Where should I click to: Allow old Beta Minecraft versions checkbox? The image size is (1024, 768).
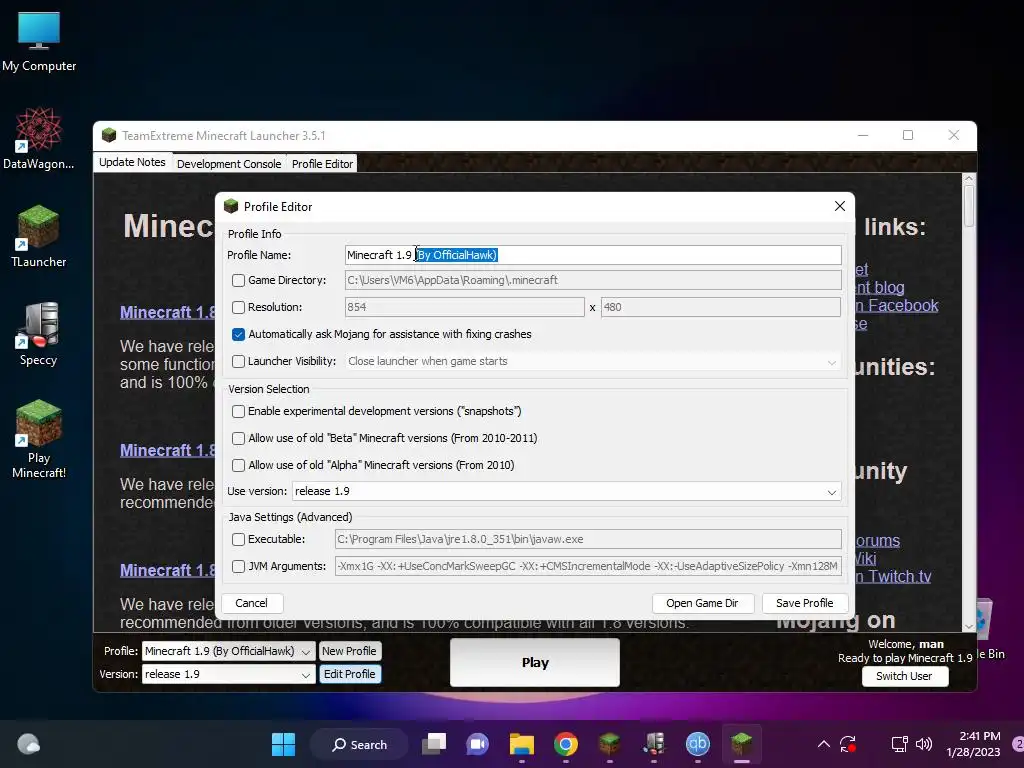click(x=238, y=438)
